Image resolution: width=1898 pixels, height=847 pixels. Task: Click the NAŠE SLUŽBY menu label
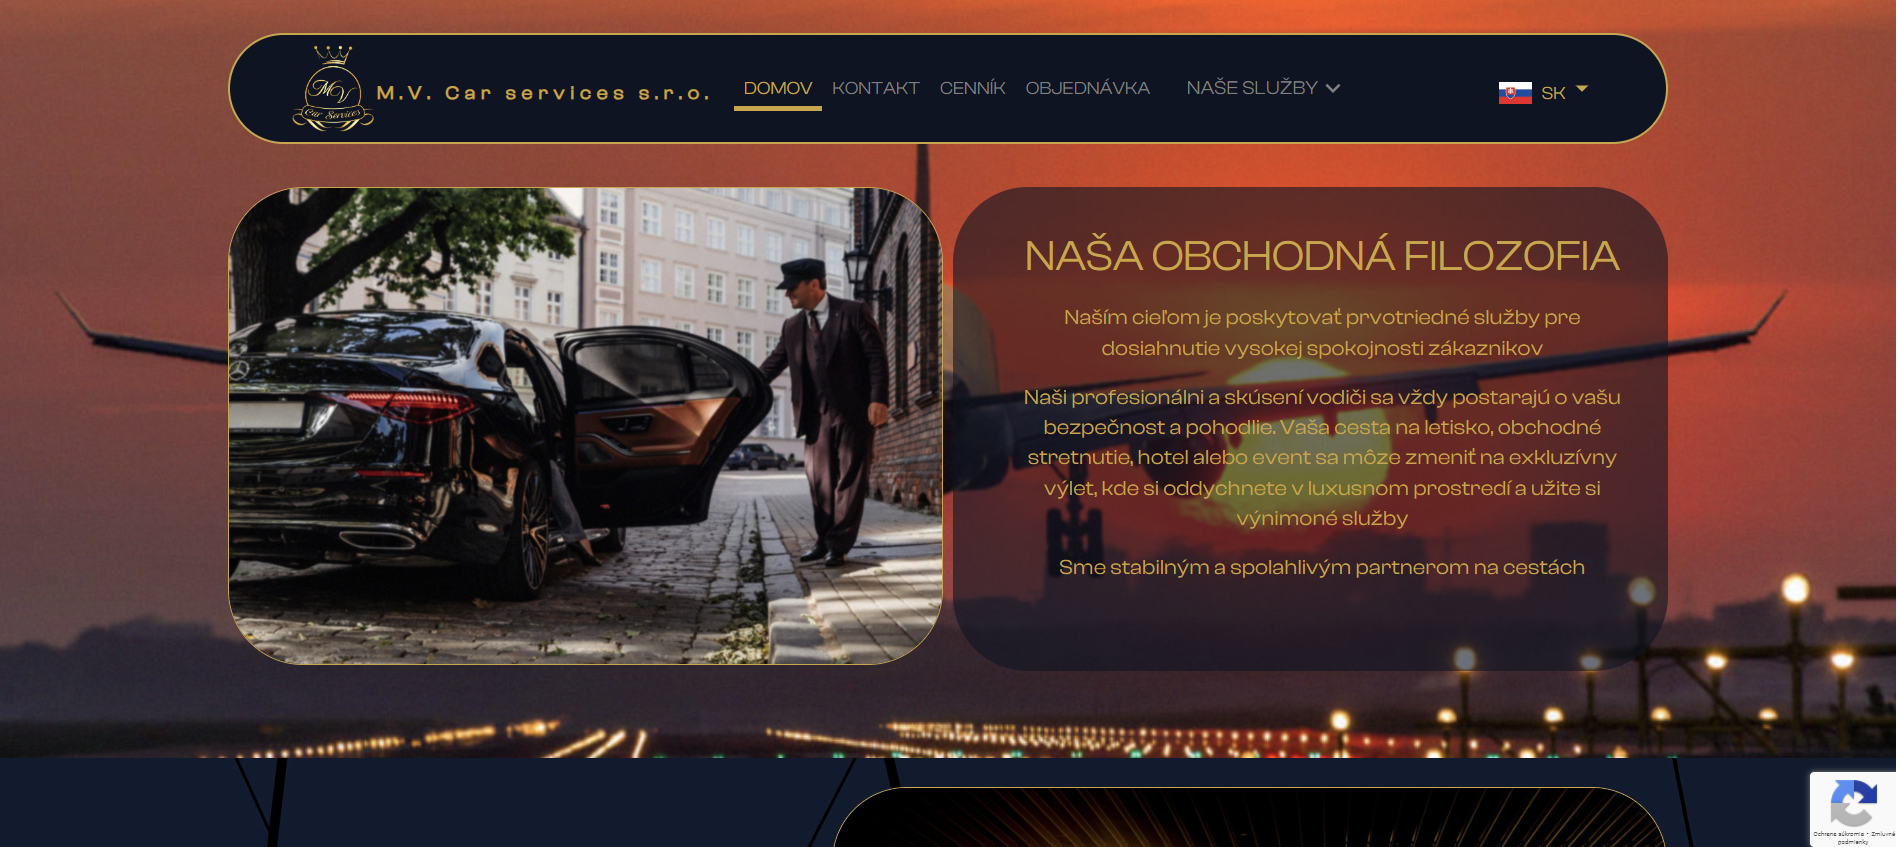click(x=1252, y=88)
